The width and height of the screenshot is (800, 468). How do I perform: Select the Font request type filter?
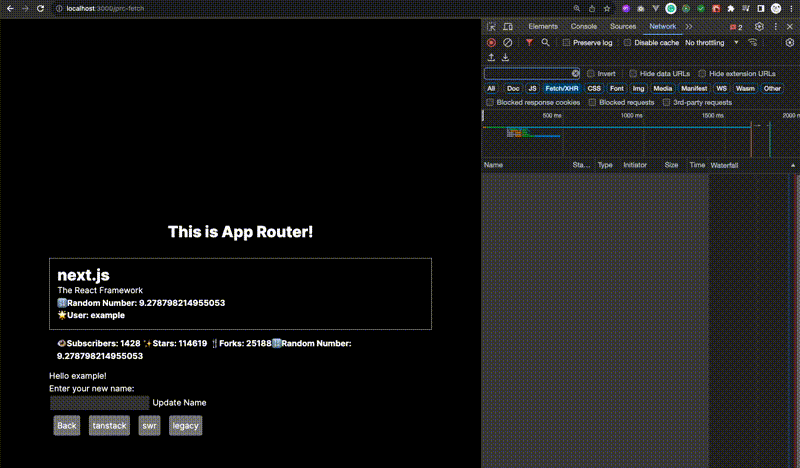pyautogui.click(x=616, y=88)
